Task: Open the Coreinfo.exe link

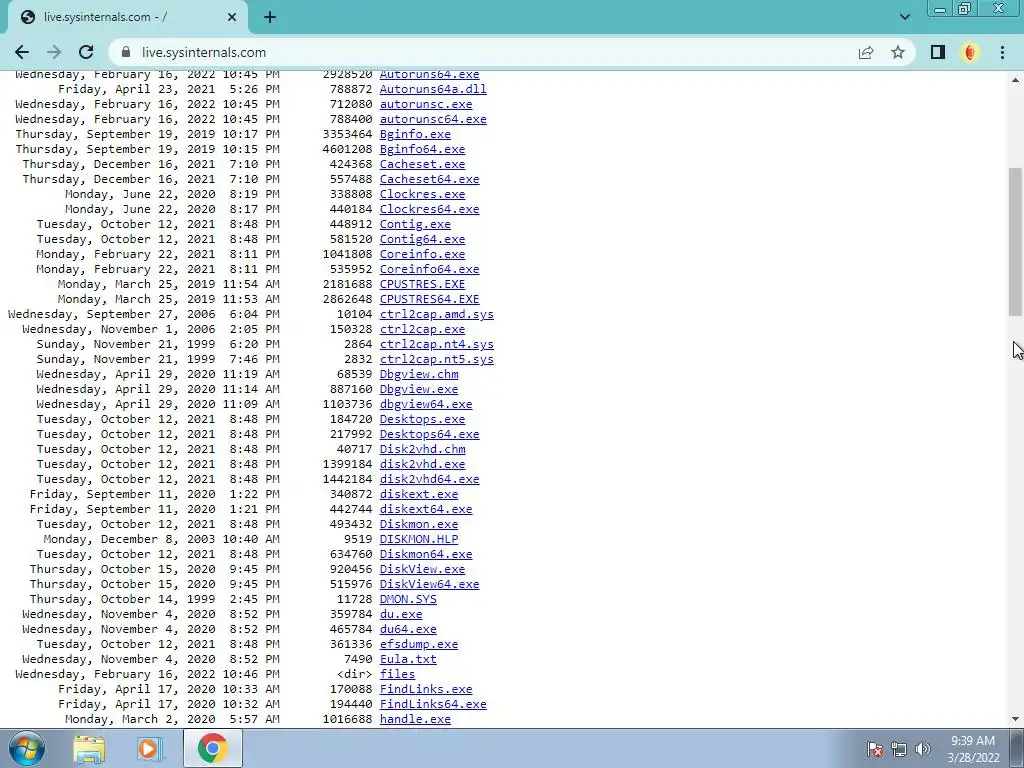Action: [x=423, y=254]
